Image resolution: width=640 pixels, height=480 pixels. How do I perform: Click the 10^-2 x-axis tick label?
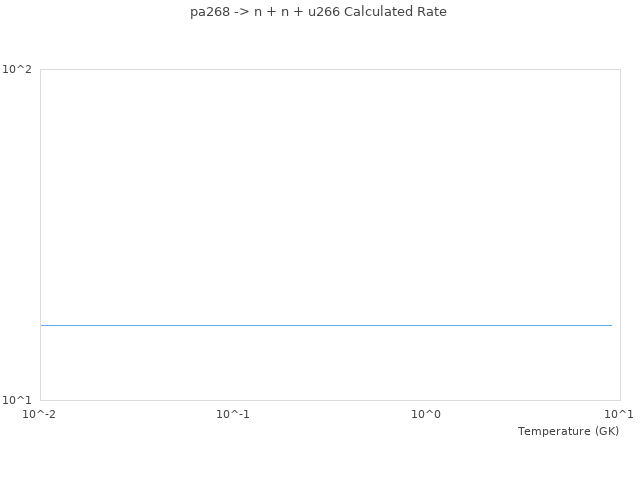pos(40,414)
